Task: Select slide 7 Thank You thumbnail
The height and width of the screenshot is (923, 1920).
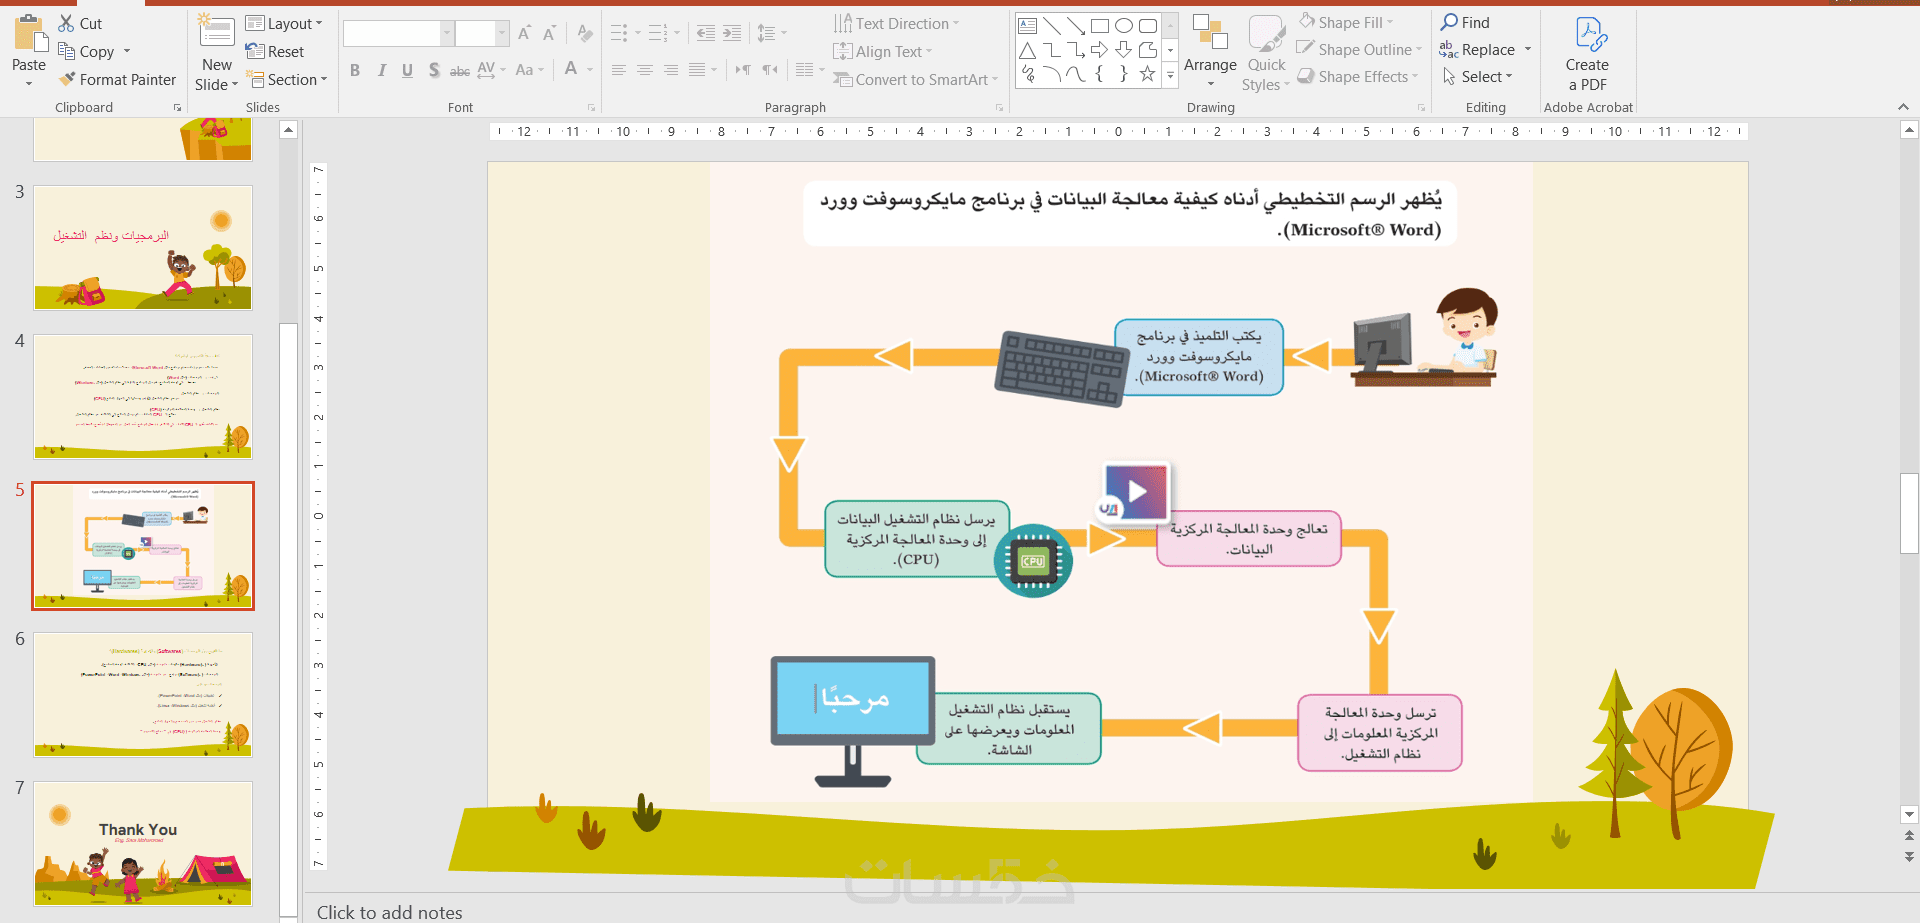Action: pyautogui.click(x=143, y=843)
